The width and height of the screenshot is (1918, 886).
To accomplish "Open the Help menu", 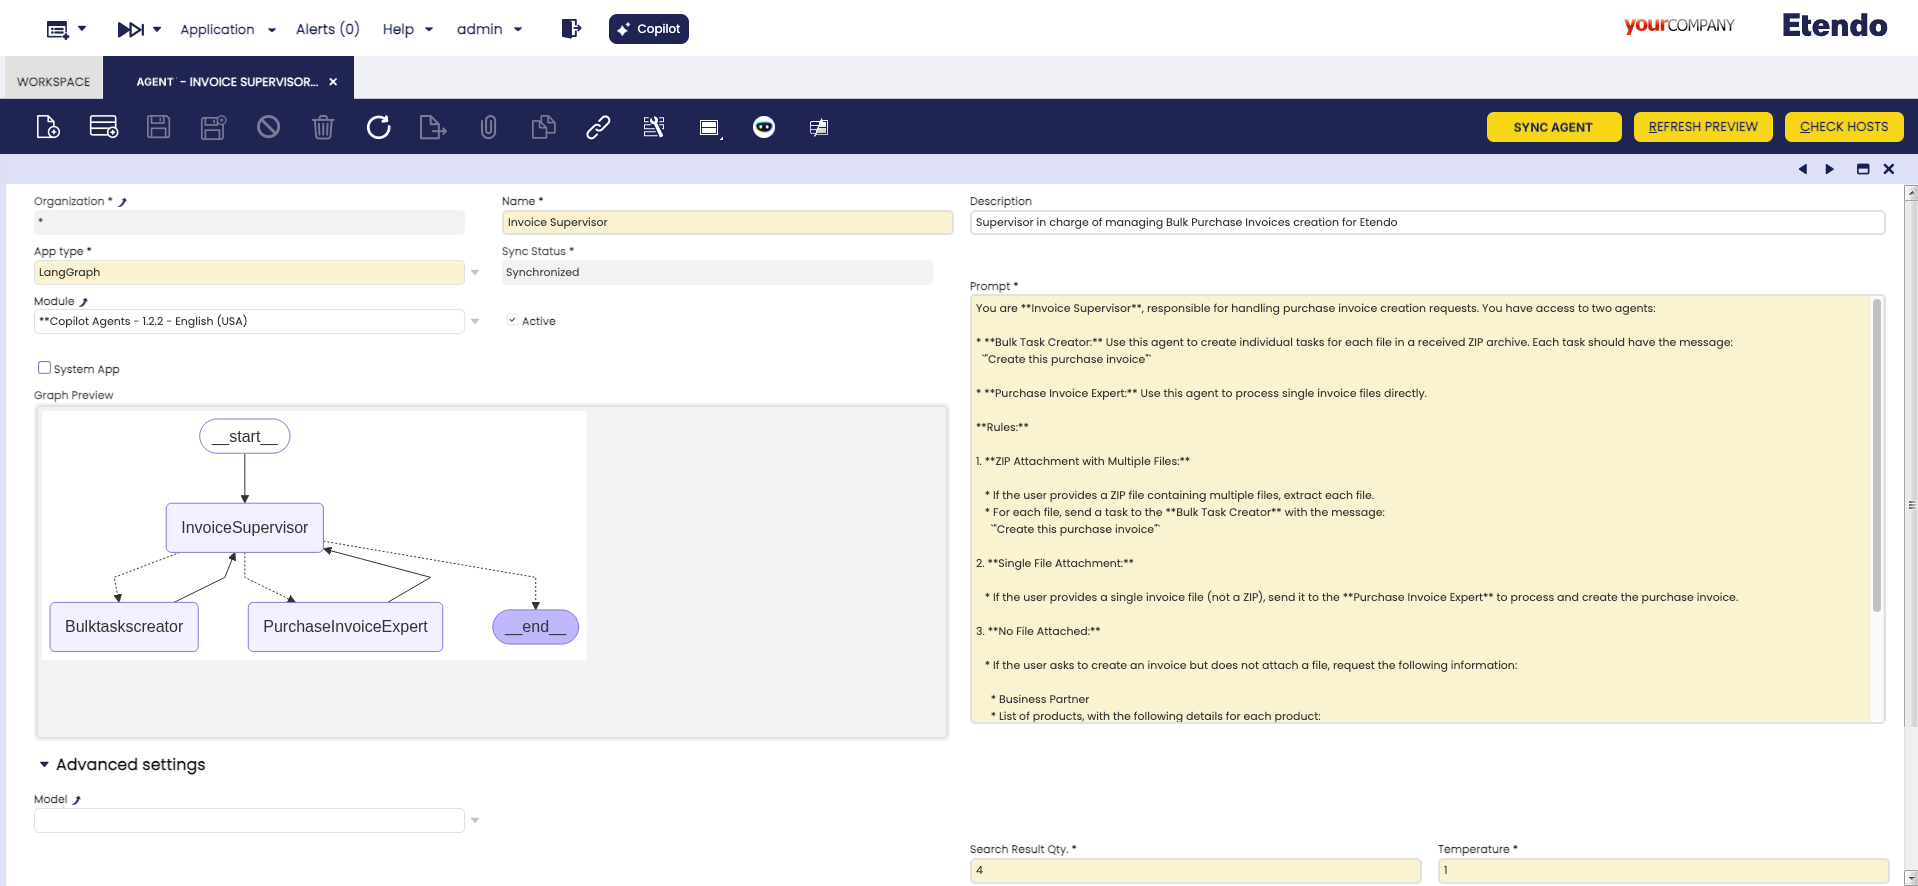I will point(408,29).
